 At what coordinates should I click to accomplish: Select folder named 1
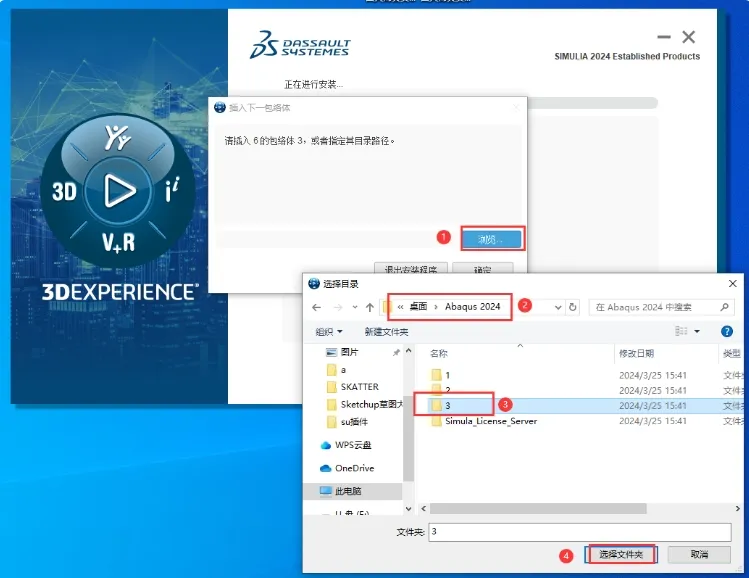pyautogui.click(x=448, y=375)
